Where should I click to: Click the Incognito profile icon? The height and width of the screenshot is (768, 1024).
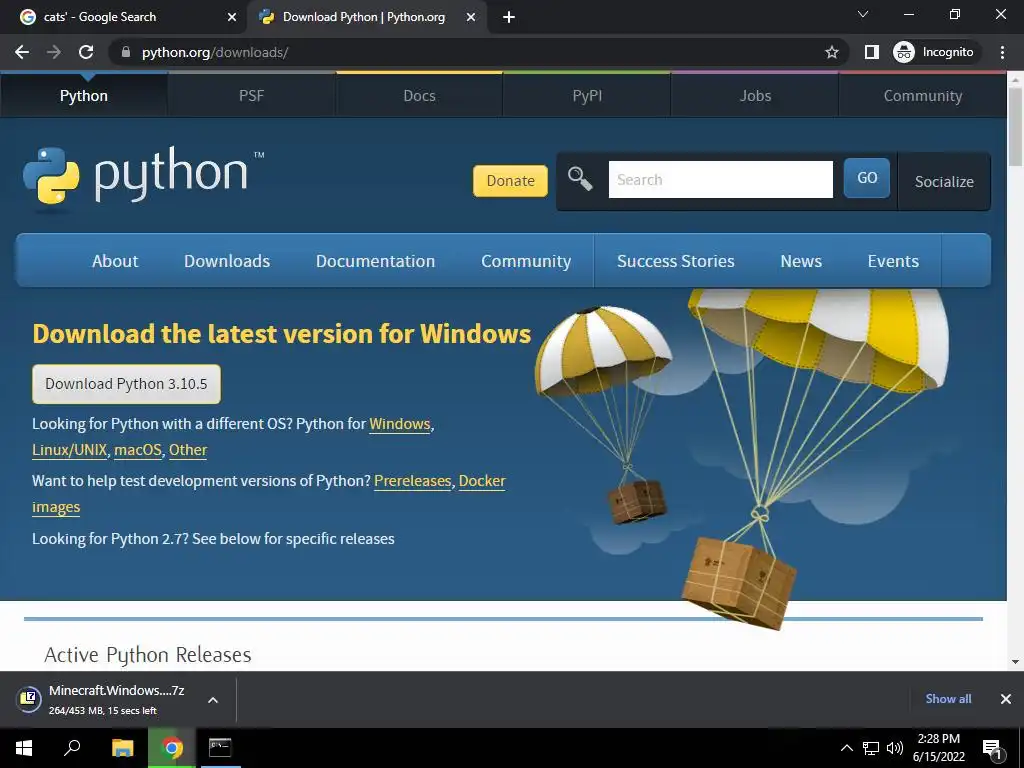pyautogui.click(x=904, y=52)
